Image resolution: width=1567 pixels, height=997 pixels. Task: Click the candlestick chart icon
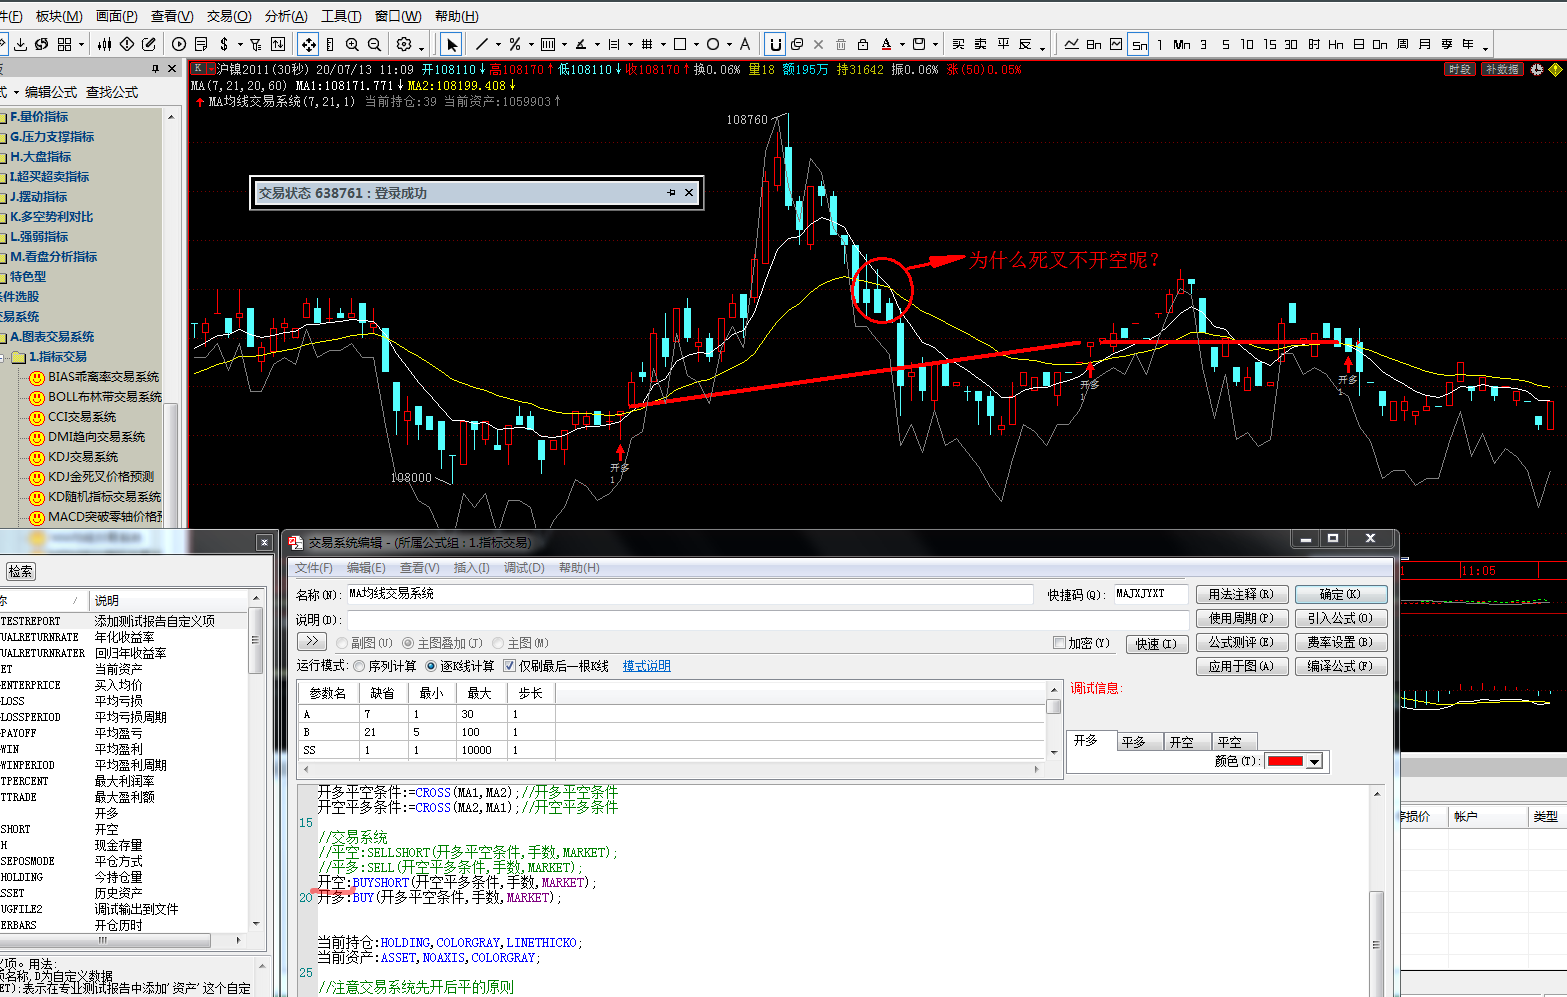tap(105, 44)
